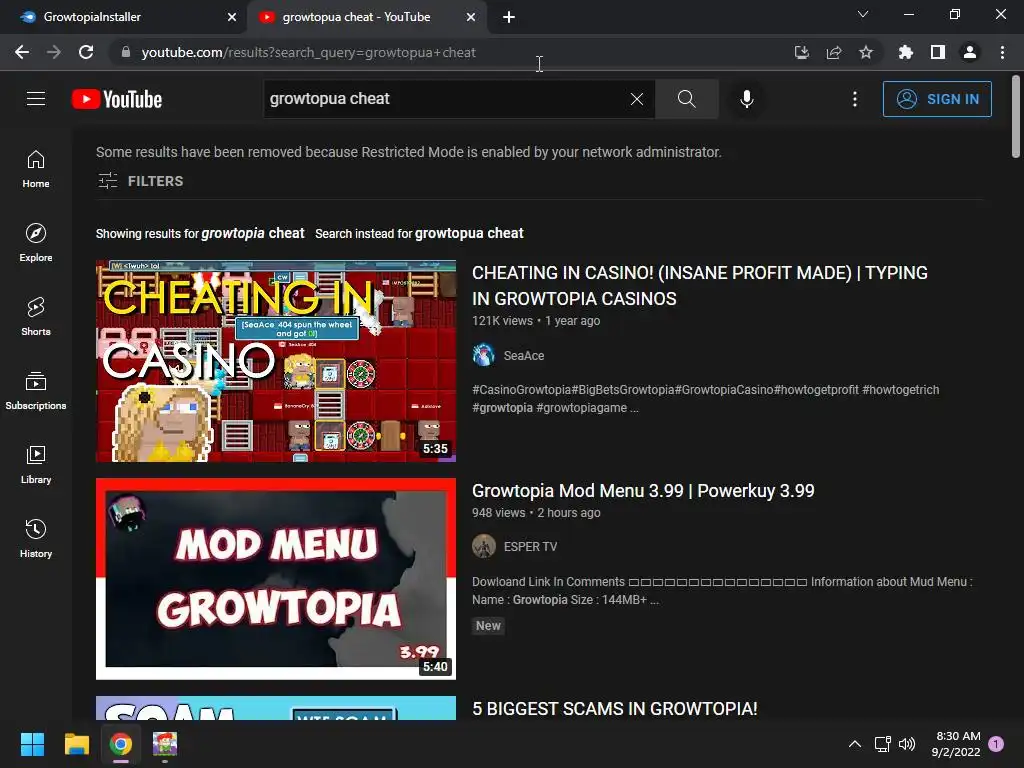The width and height of the screenshot is (1024, 768).
Task: Open the Windows Start menu
Action: pyautogui.click(x=32, y=744)
